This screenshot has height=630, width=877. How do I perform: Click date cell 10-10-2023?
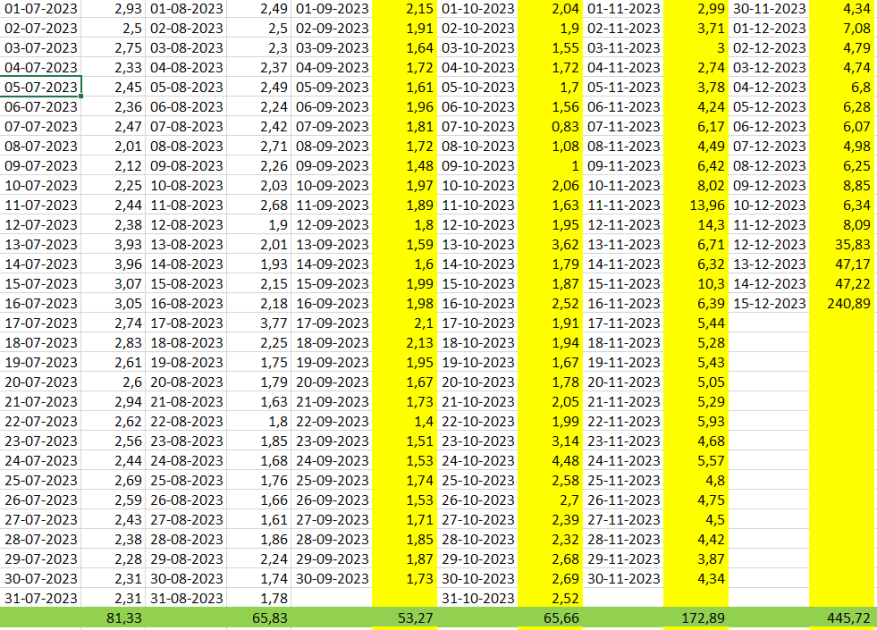pos(478,186)
